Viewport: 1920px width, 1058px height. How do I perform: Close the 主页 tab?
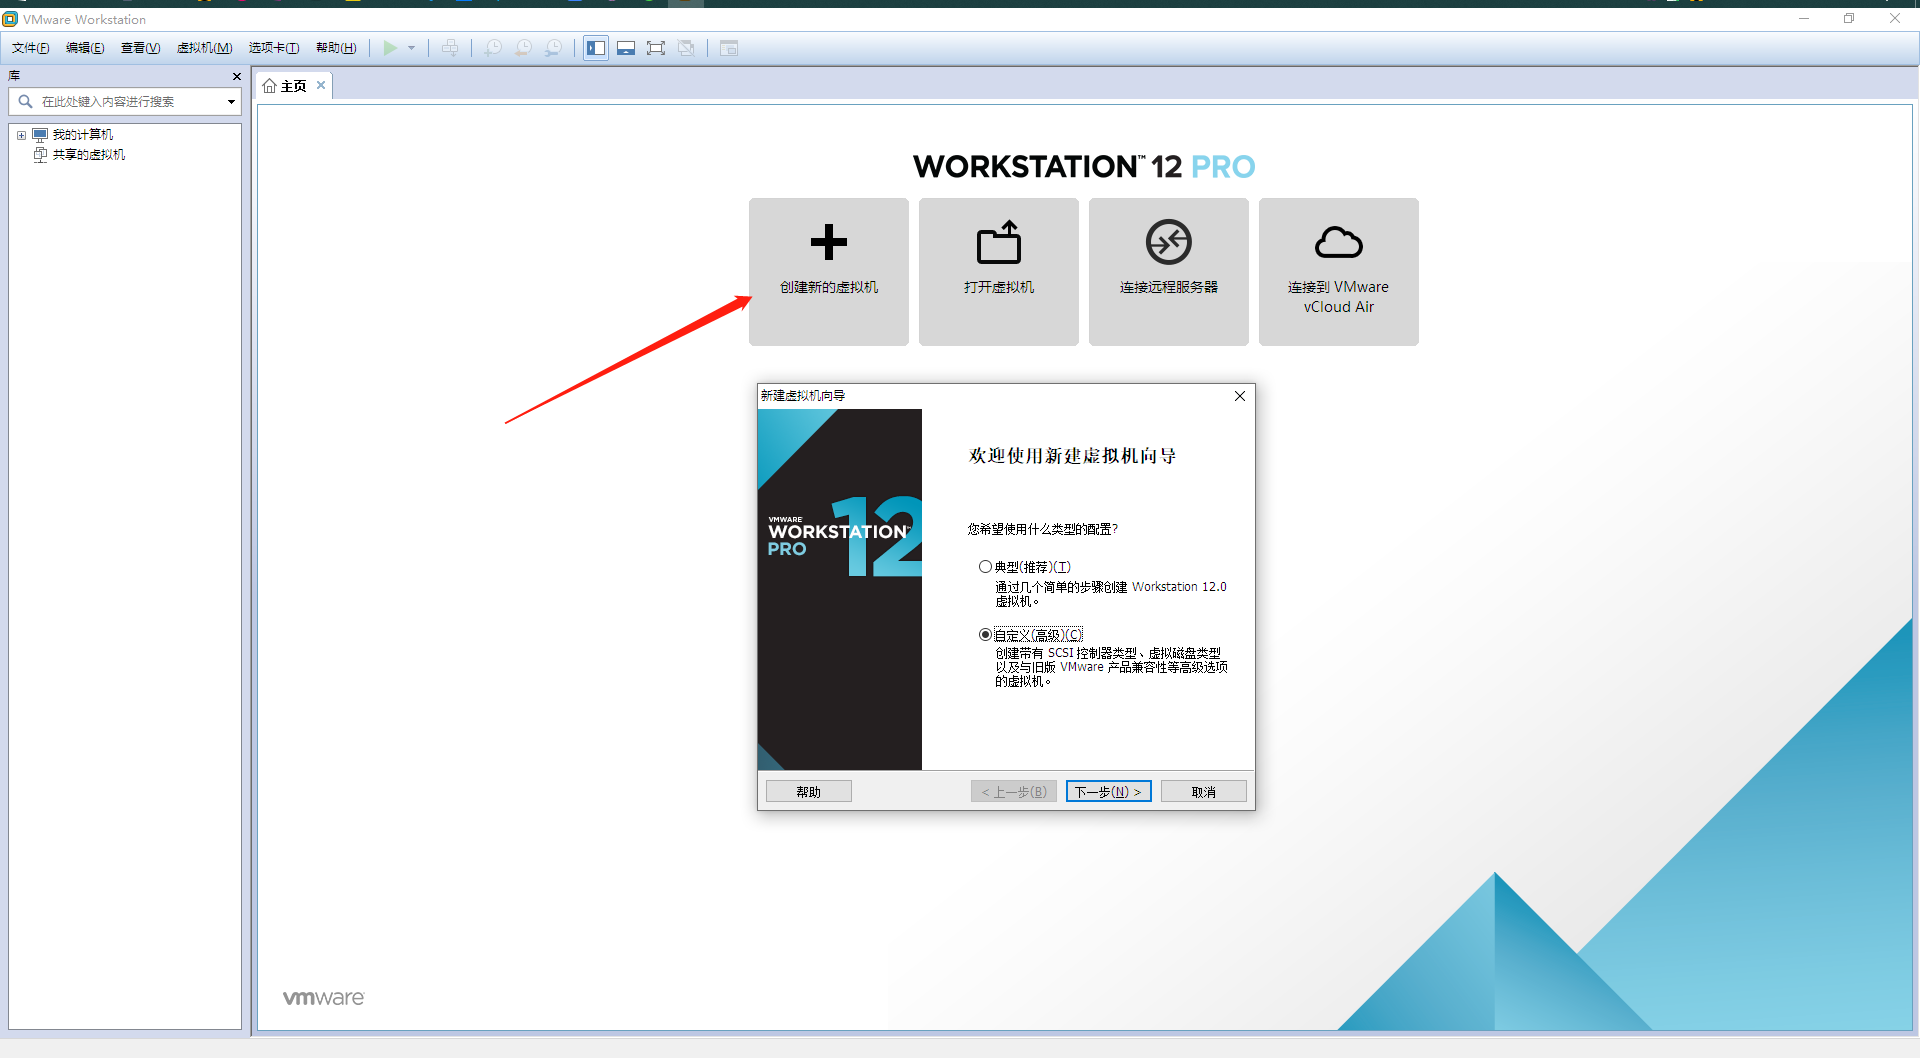(321, 85)
